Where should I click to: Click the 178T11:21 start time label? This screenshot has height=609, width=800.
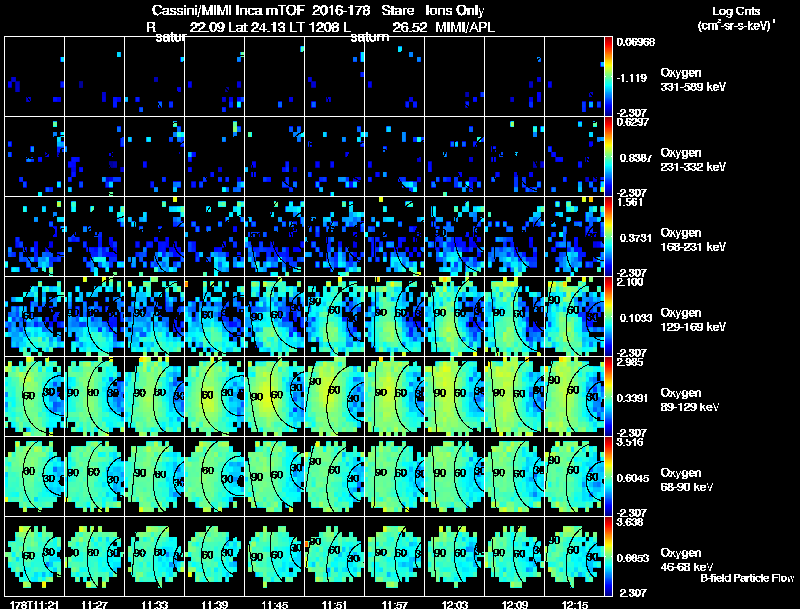pos(35,605)
